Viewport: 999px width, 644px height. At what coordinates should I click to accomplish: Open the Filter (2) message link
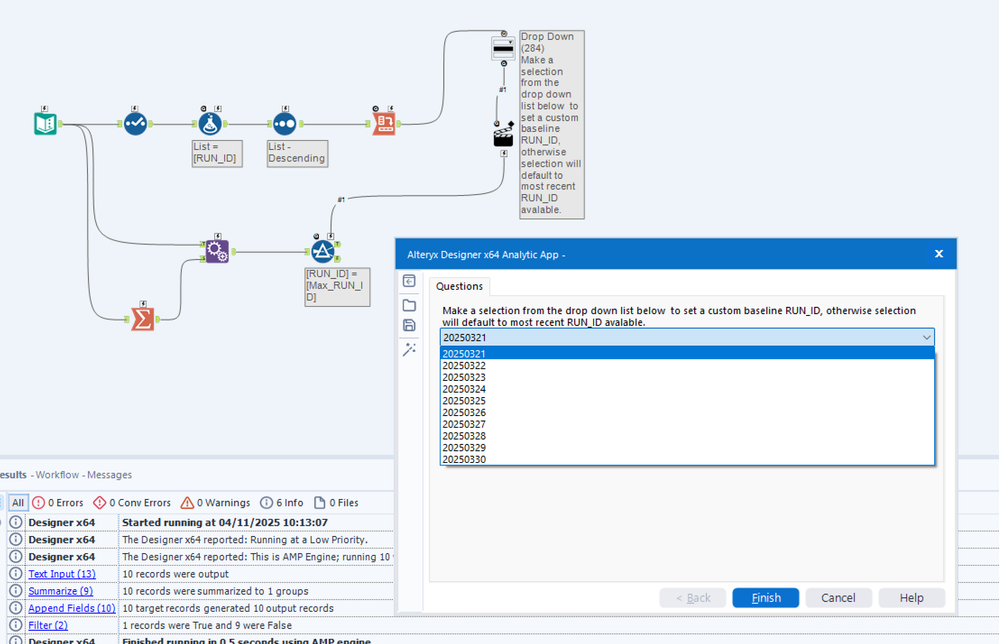(48, 626)
